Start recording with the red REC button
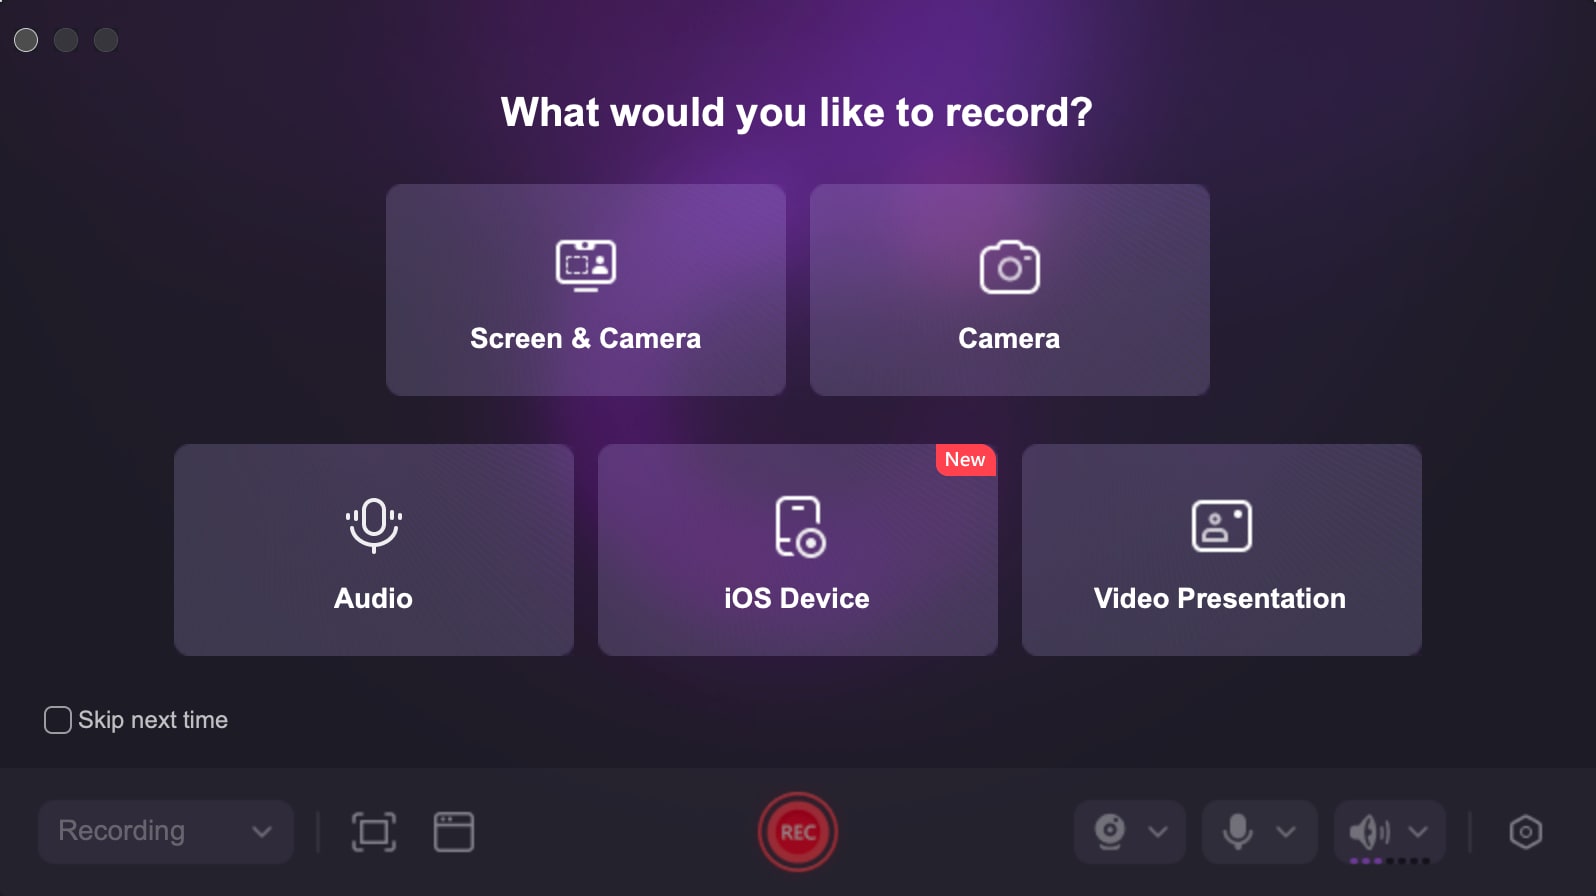The height and width of the screenshot is (896, 1596). point(798,832)
